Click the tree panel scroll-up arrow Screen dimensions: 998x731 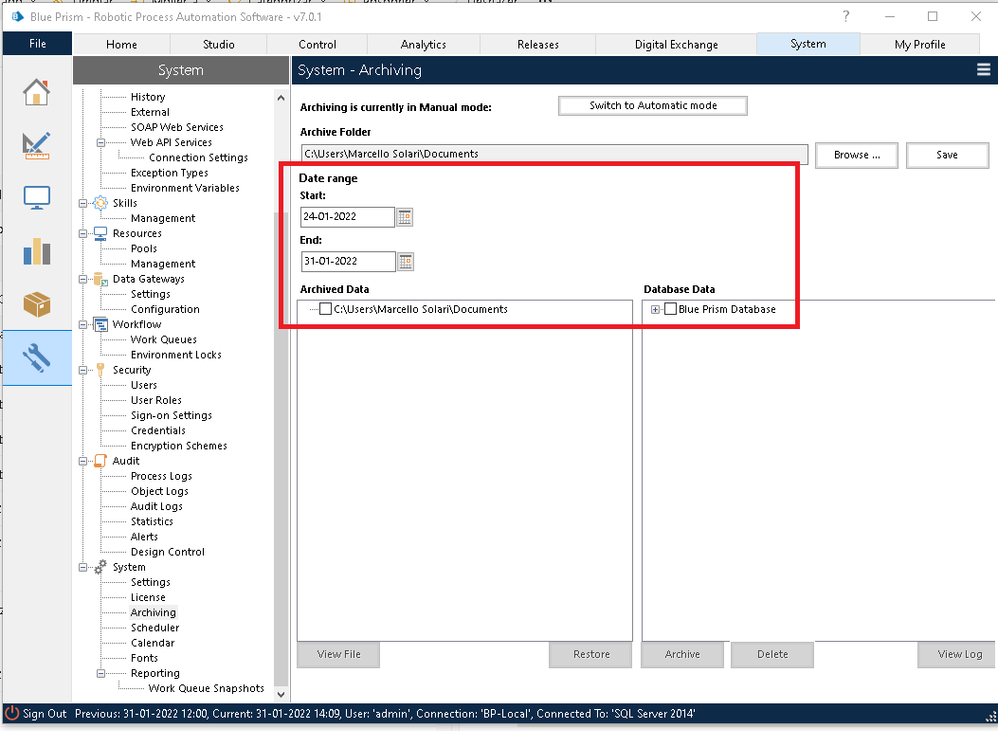[281, 98]
